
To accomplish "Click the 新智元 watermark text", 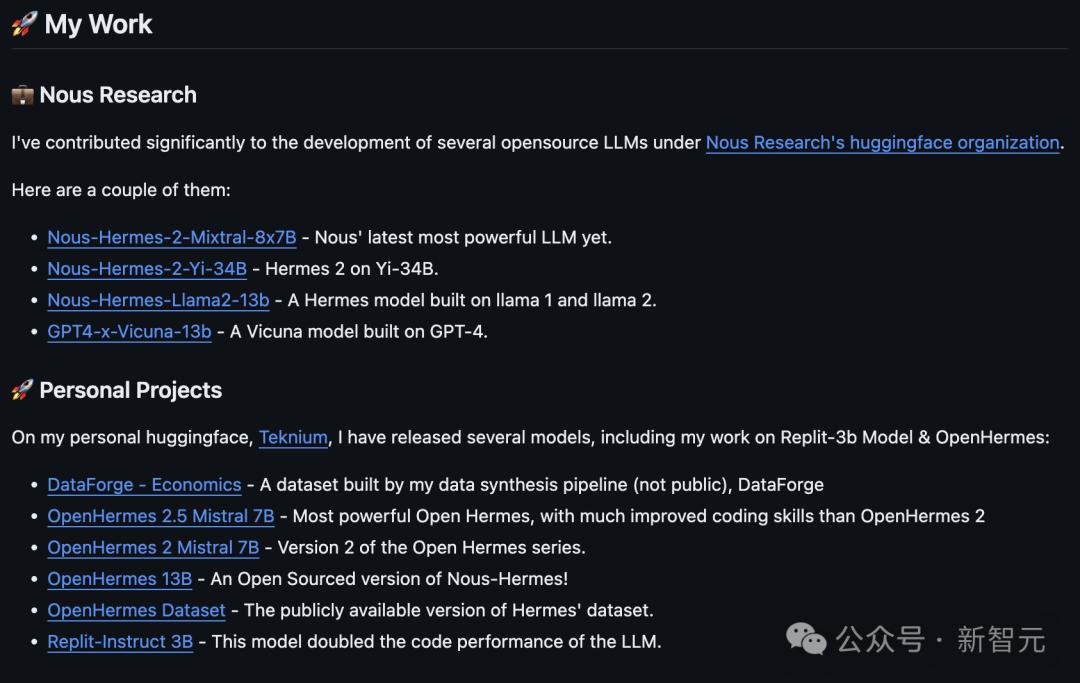I will (x=1000, y=639).
